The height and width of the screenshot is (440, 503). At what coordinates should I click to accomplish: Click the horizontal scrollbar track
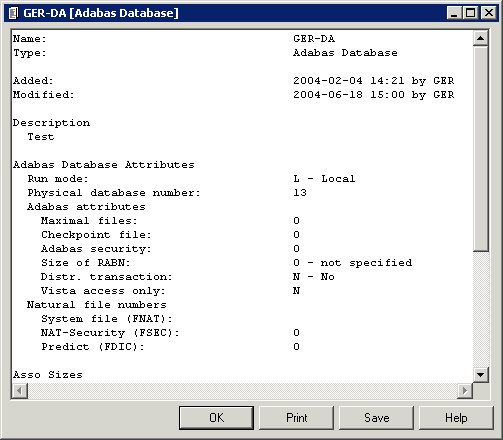tap(243, 390)
